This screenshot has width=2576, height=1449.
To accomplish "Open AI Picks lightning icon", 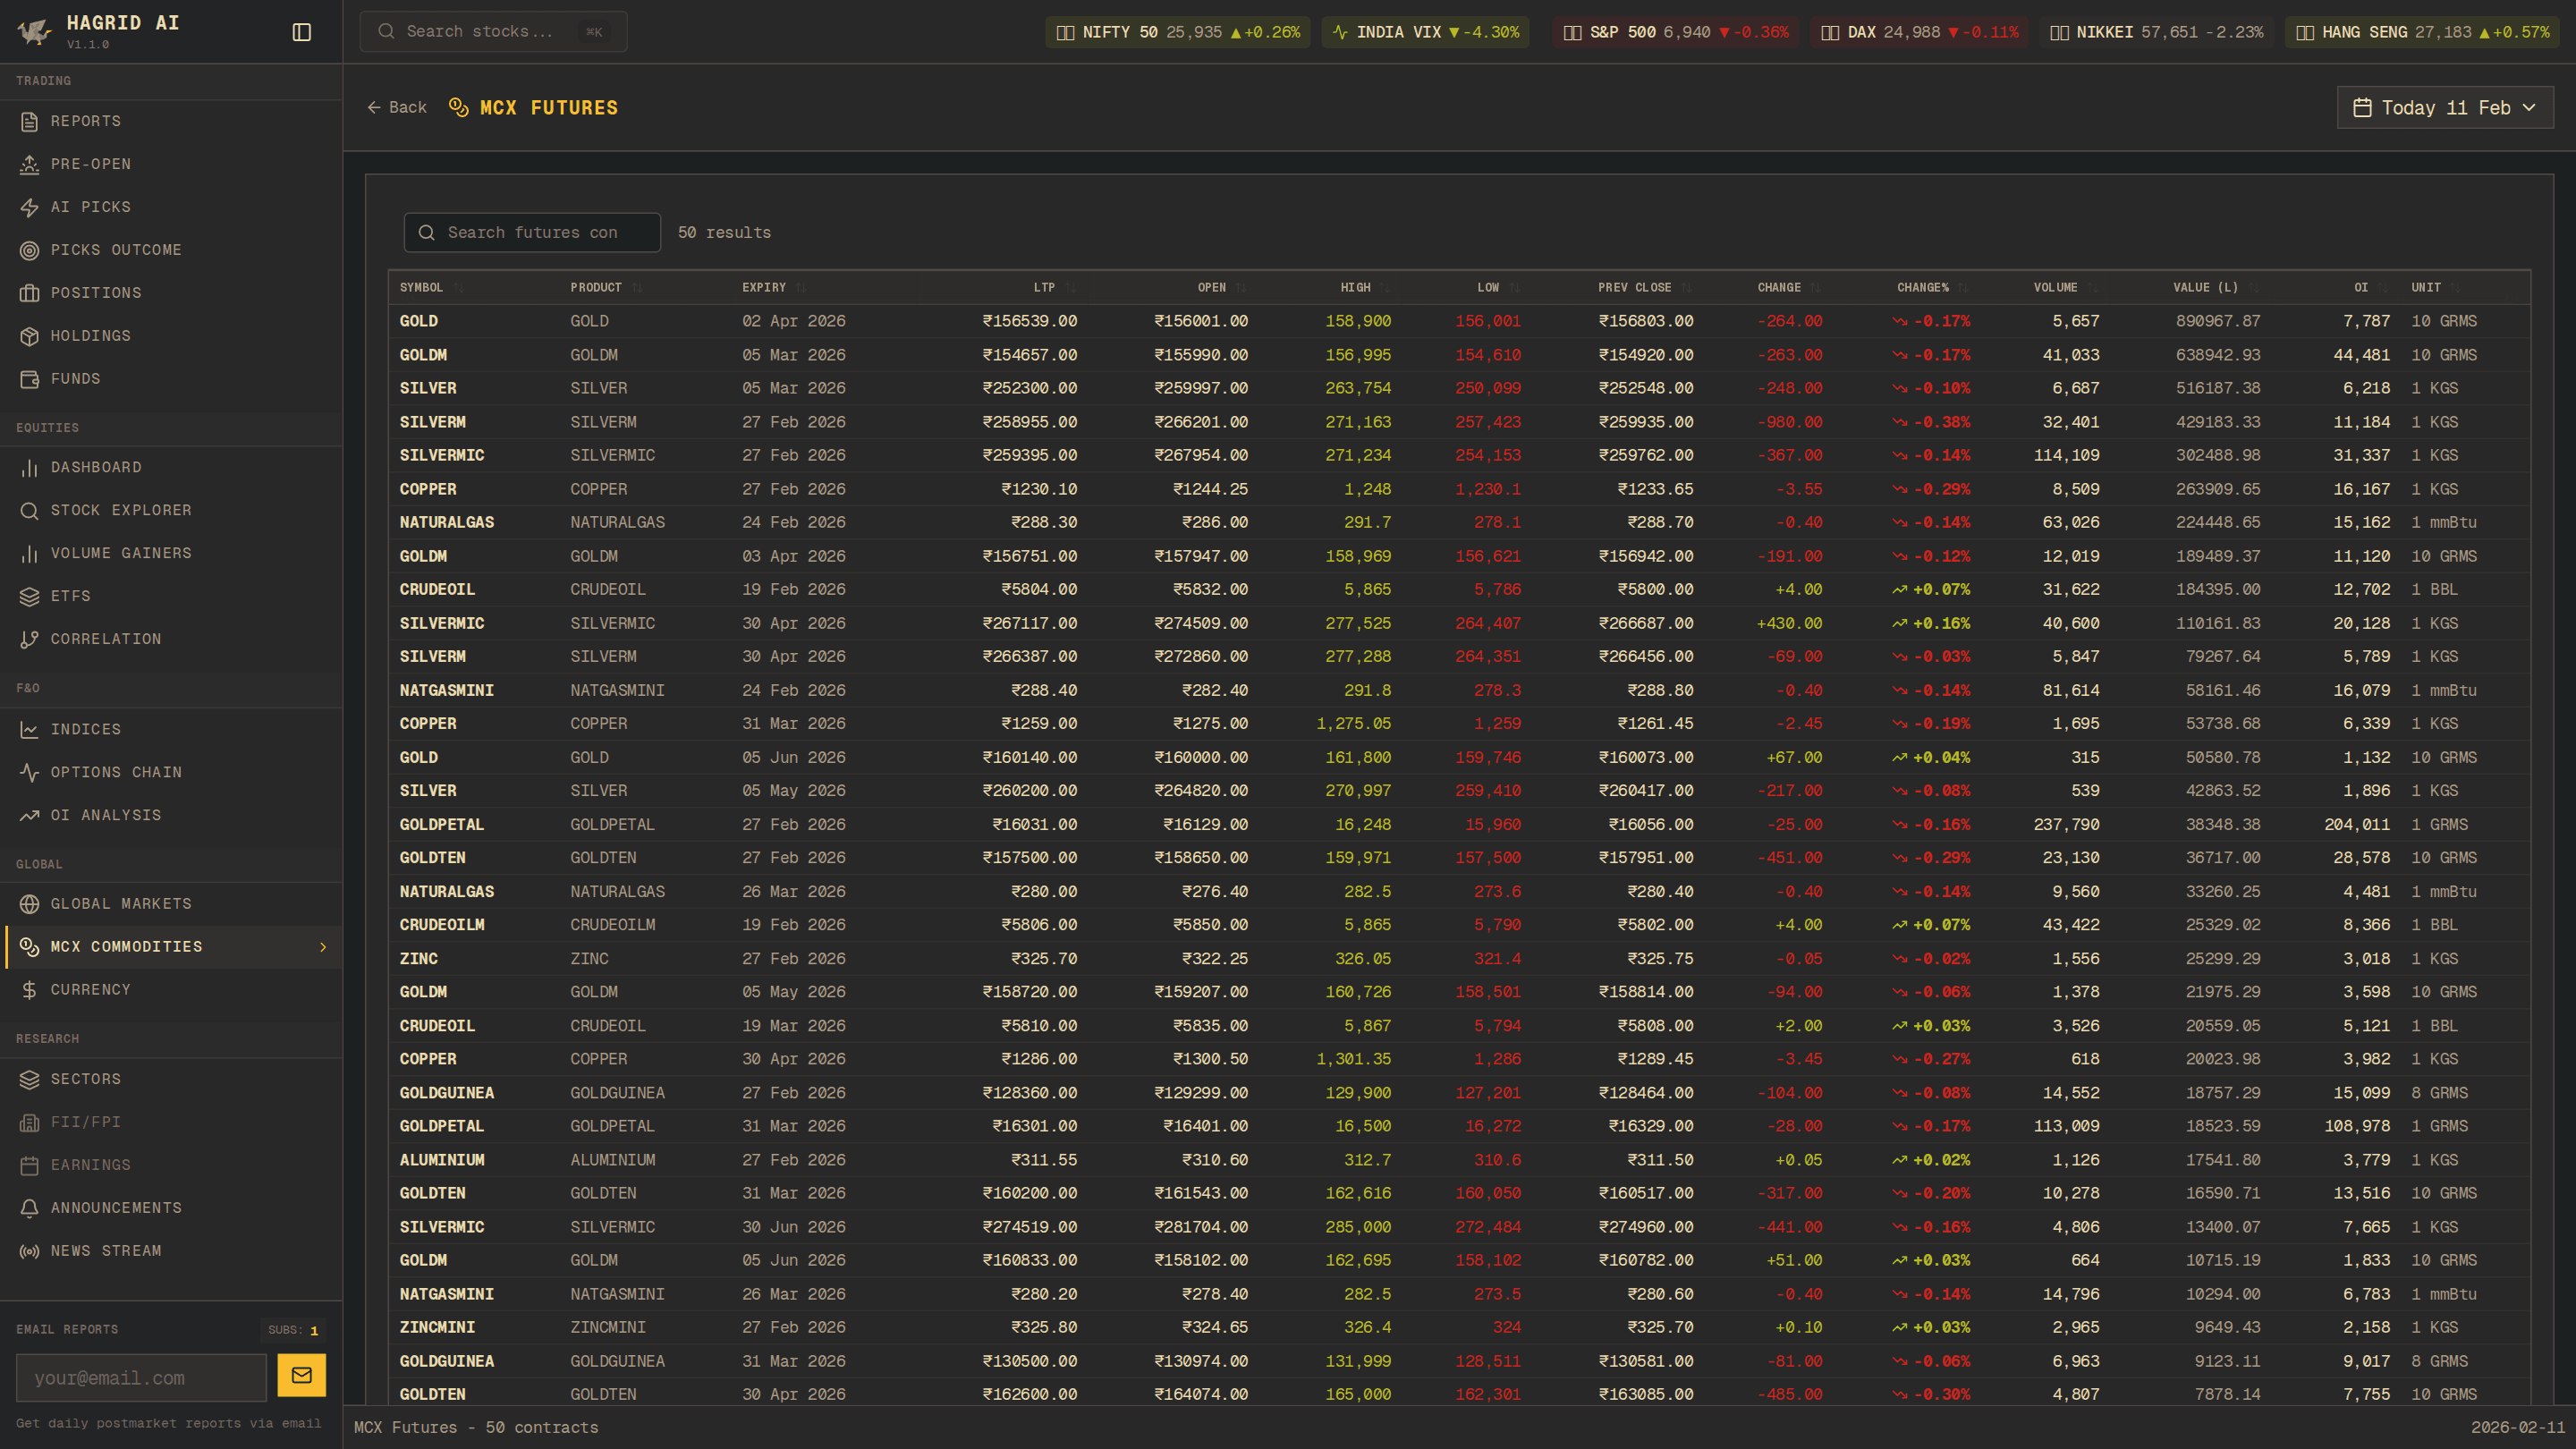I will (x=29, y=207).
